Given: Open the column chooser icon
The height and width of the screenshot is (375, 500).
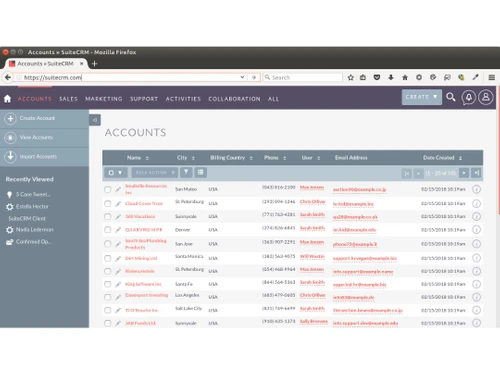Looking at the screenshot, I should (200, 172).
